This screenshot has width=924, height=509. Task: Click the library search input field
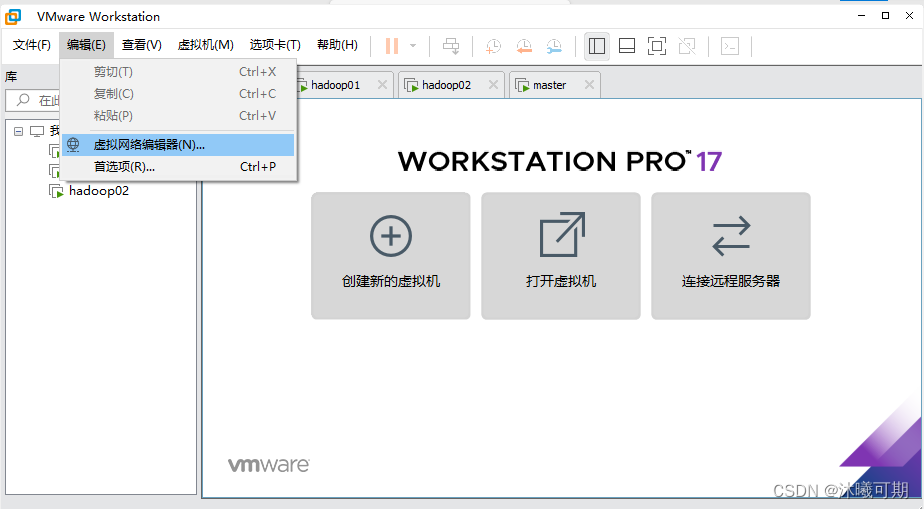[33, 100]
